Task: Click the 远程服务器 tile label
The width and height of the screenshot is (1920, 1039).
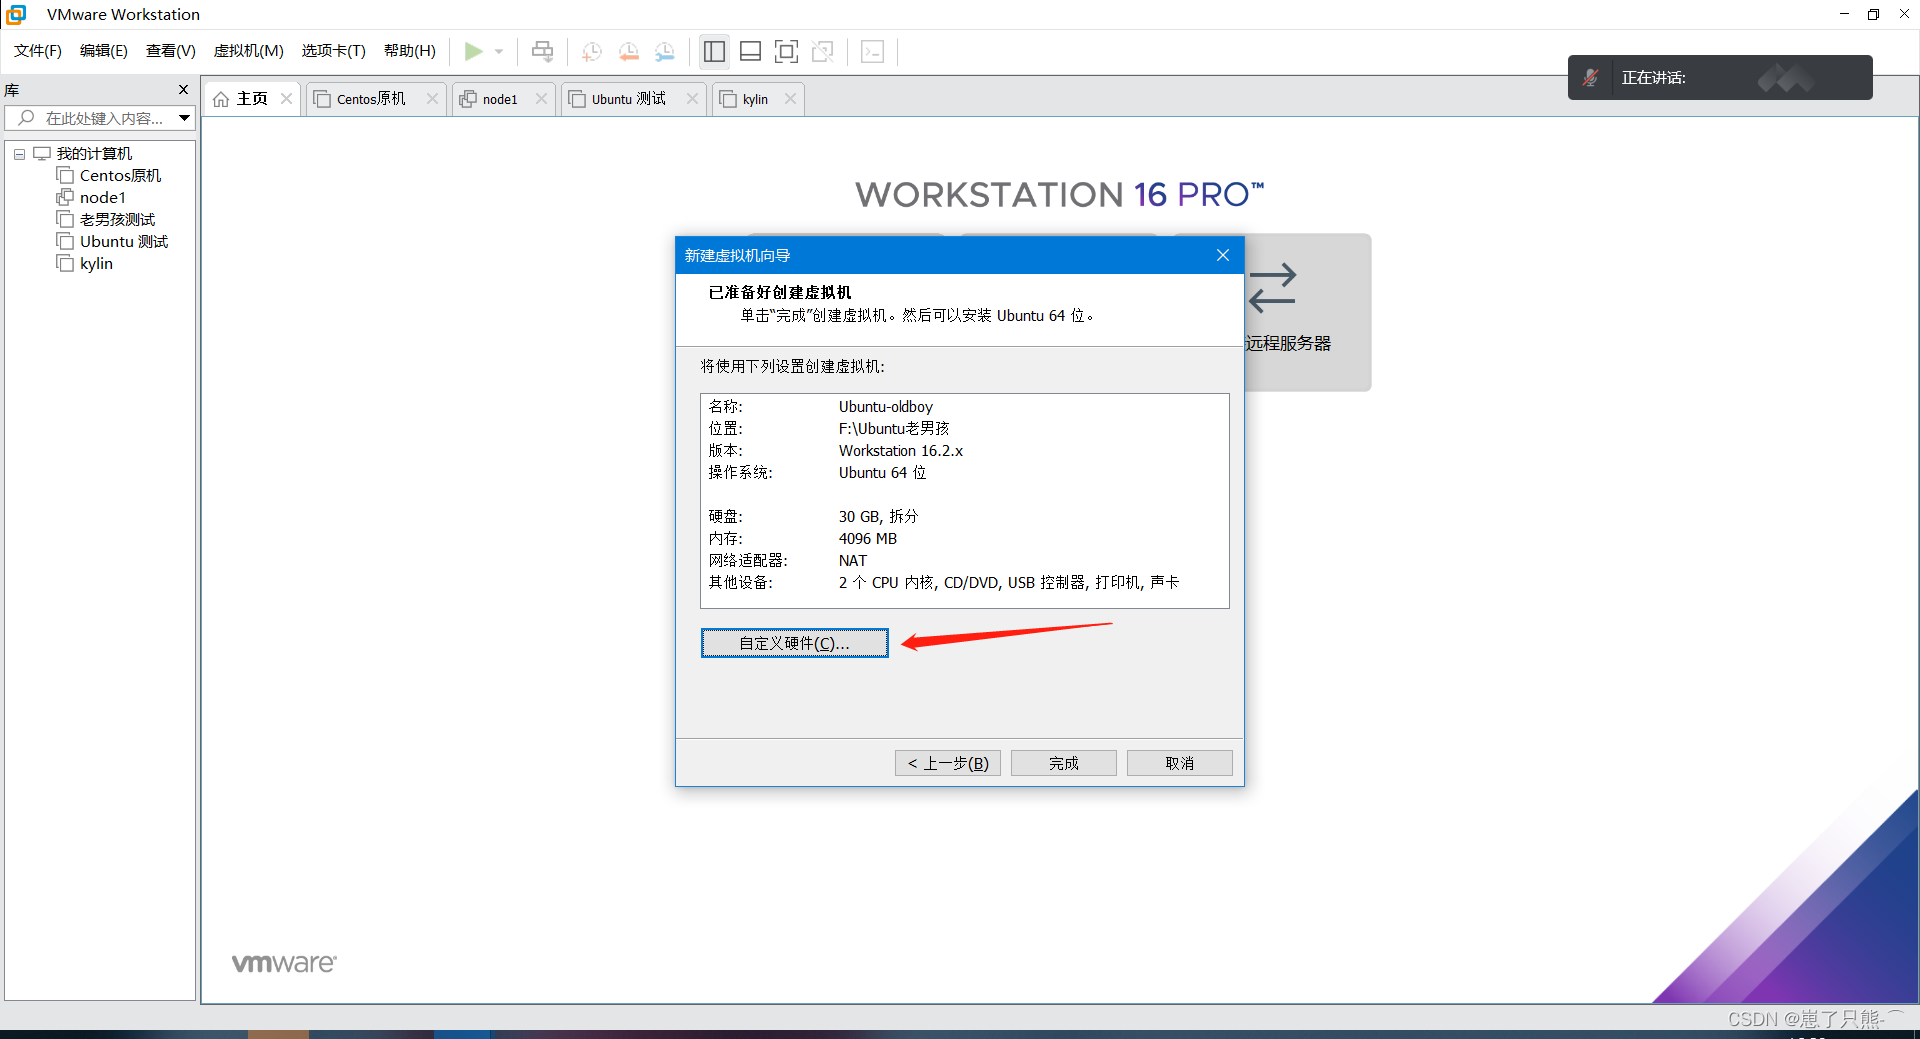Action: click(x=1288, y=343)
